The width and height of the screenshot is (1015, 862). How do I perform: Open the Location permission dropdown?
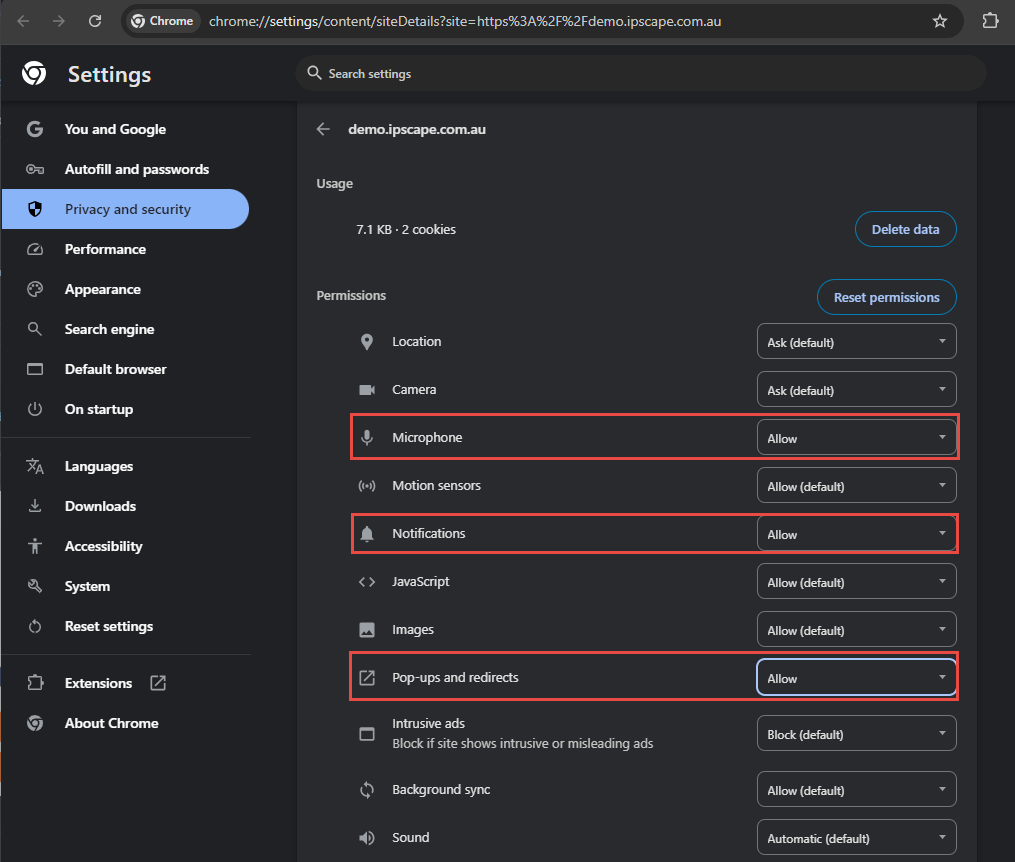(856, 342)
